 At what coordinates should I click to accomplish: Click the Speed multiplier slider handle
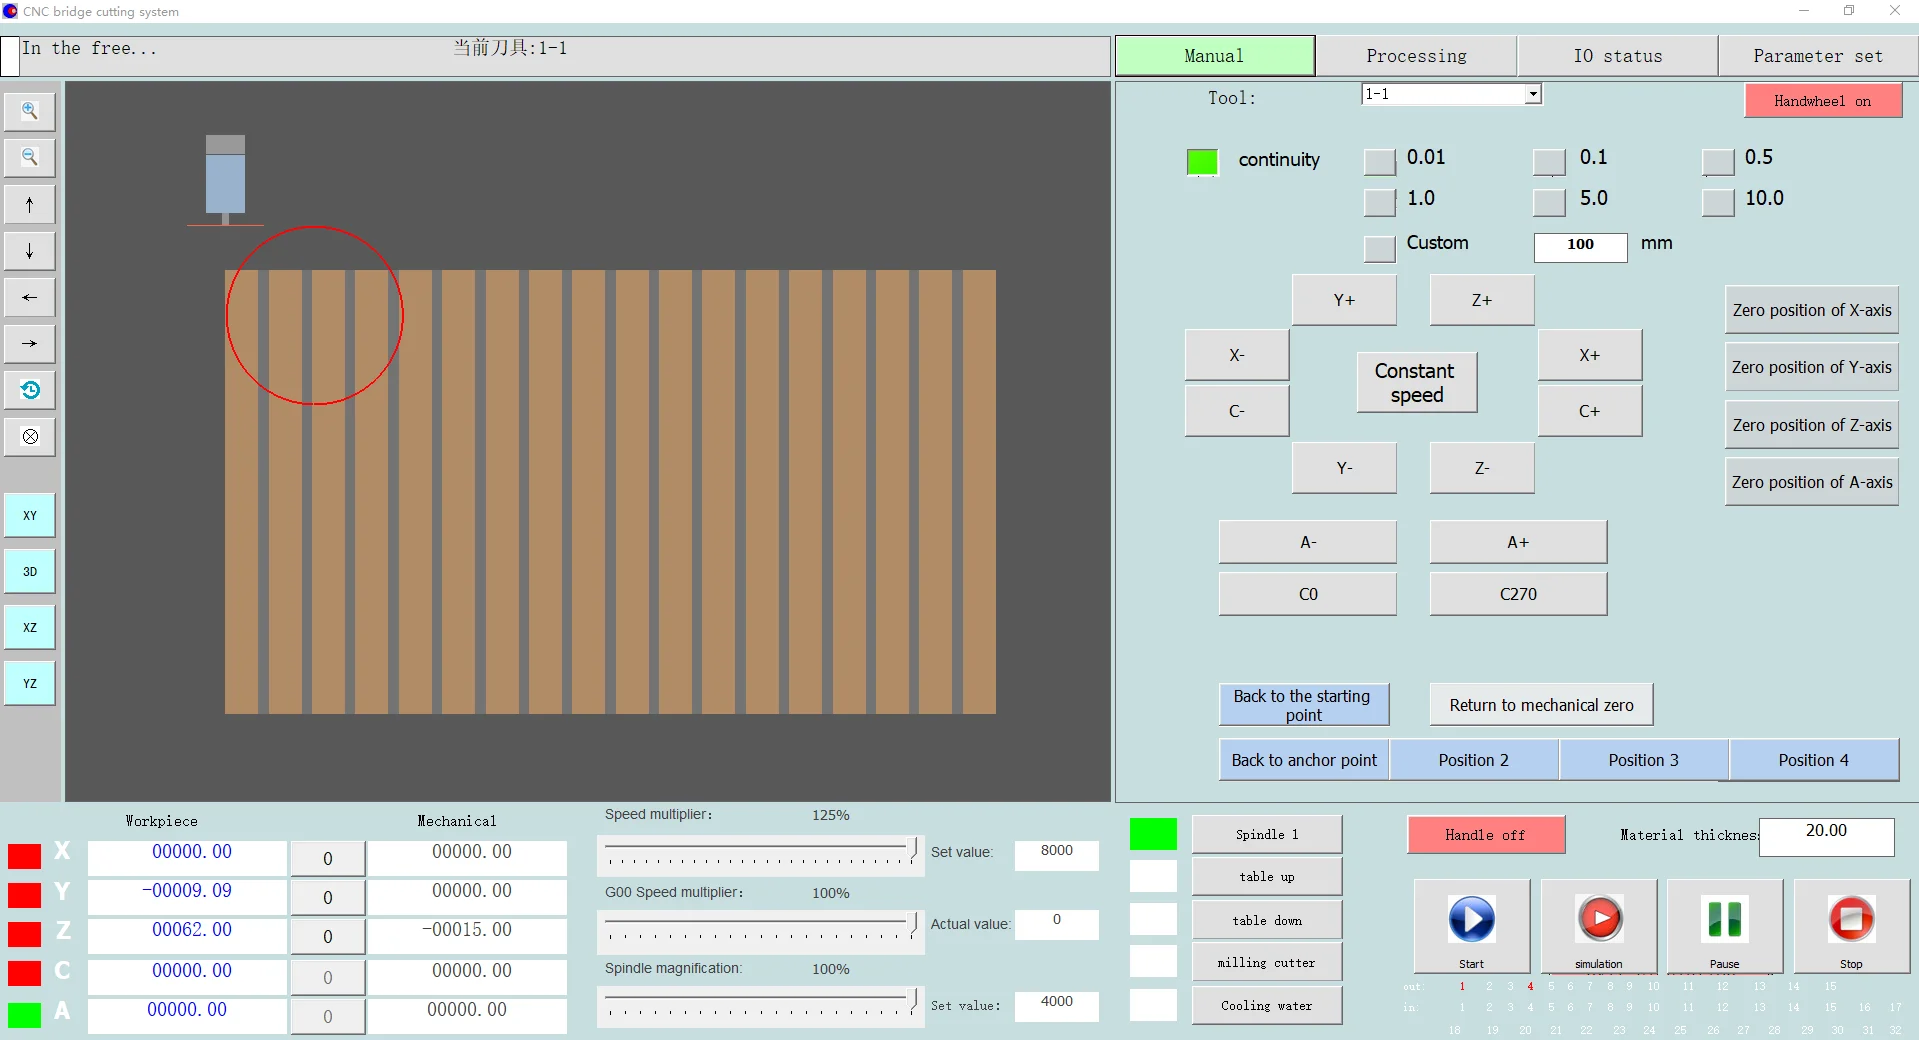click(x=913, y=850)
